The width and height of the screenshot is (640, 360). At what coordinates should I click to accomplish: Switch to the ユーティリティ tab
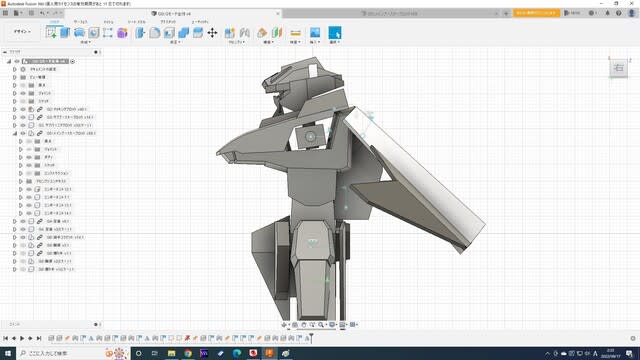point(200,22)
